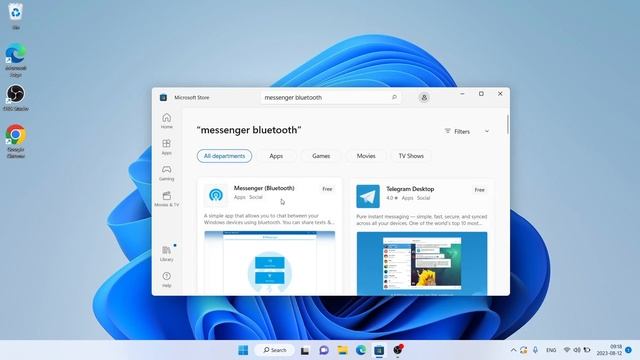Click Messenger (Bluetooth) description text
Viewport: 640px width, 360px height.
pyautogui.click(x=269, y=219)
